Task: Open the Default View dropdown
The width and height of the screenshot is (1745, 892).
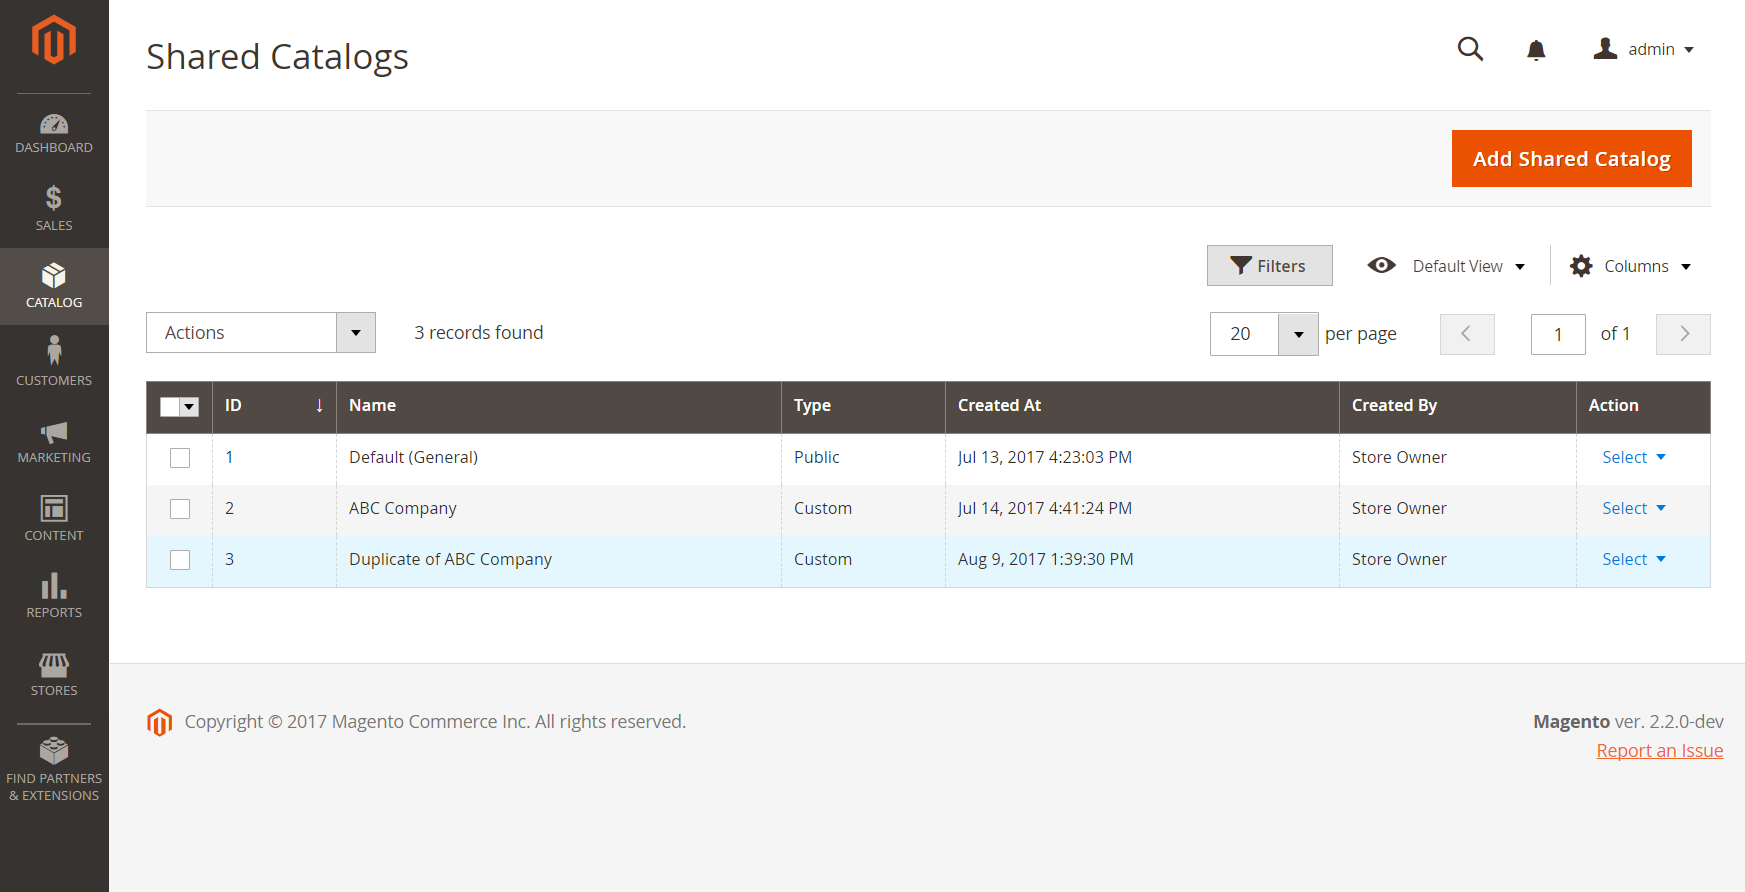Action: pos(1447,265)
